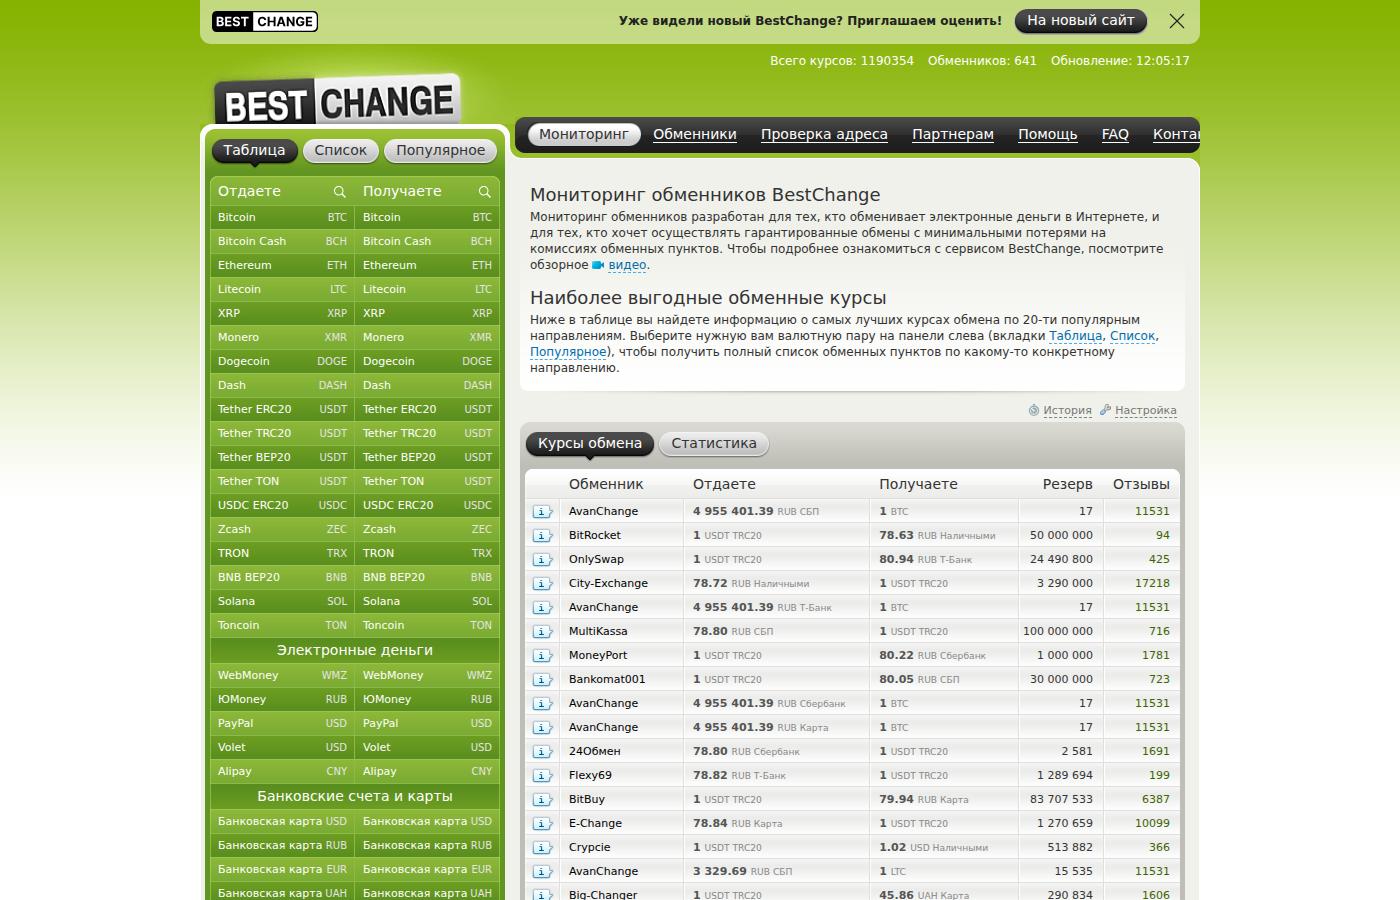The height and width of the screenshot is (900, 1400).
Task: Select Solana SOL in Отдаете column
Action: (282, 601)
